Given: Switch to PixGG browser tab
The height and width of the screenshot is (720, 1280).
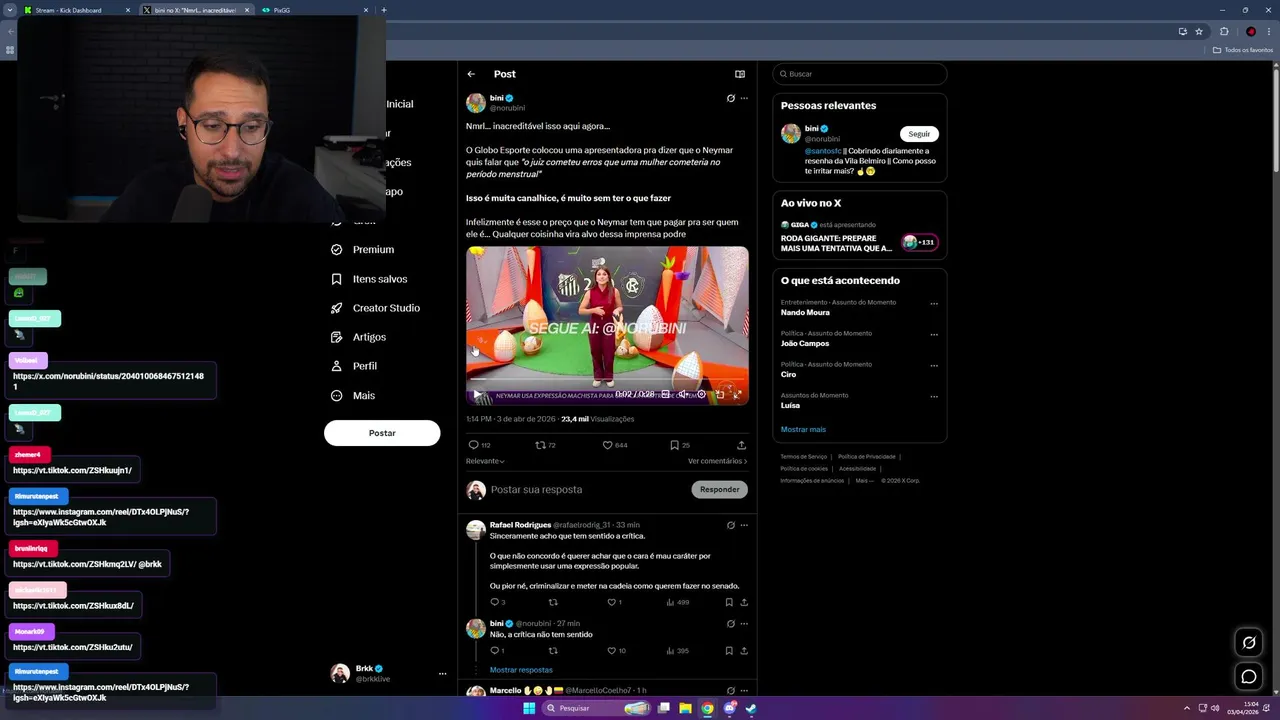Looking at the screenshot, I should (x=314, y=10).
